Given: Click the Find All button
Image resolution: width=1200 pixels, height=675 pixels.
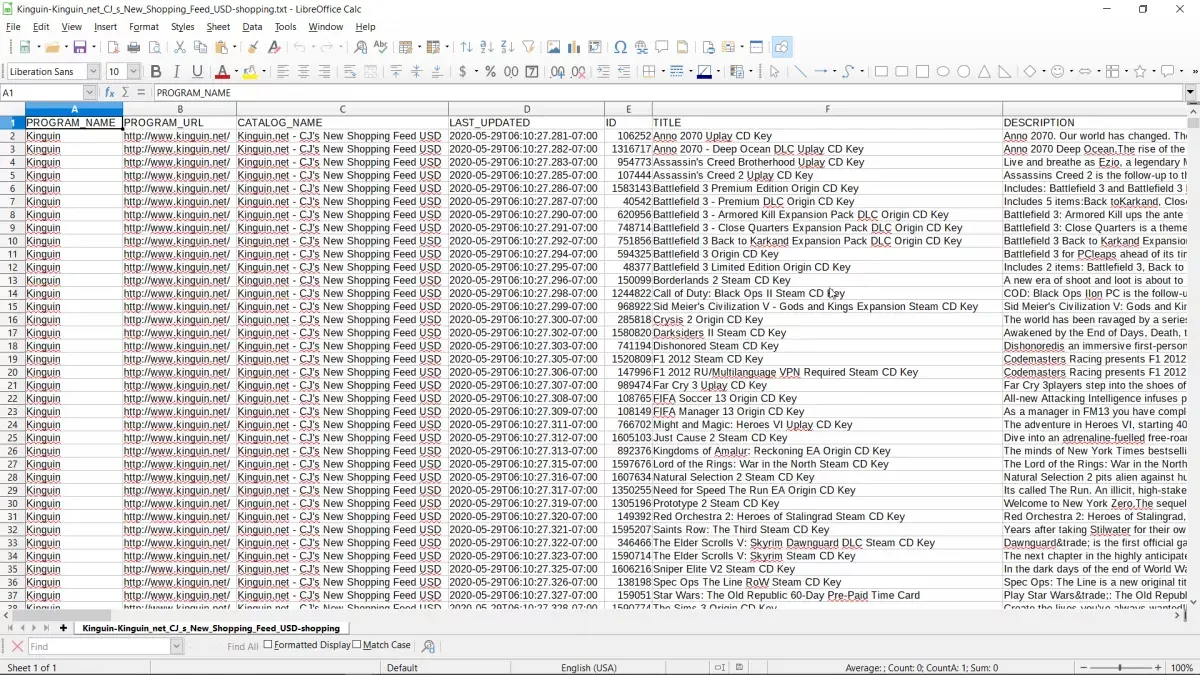Looking at the screenshot, I should click(243, 647).
